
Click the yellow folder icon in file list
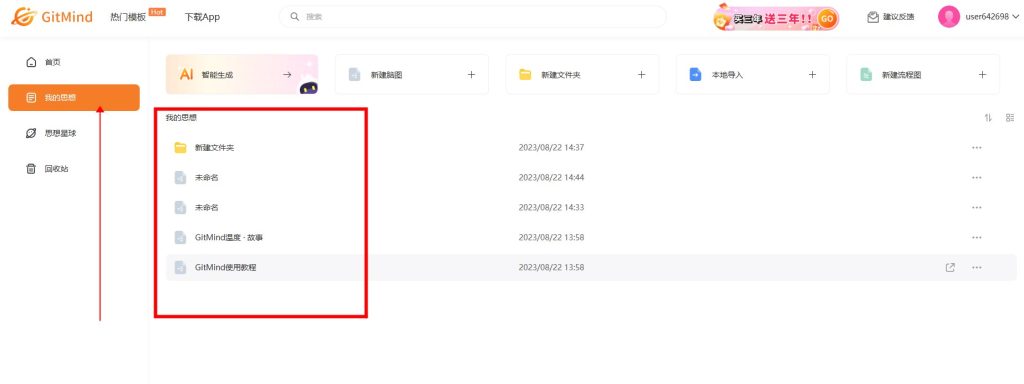tap(181, 148)
